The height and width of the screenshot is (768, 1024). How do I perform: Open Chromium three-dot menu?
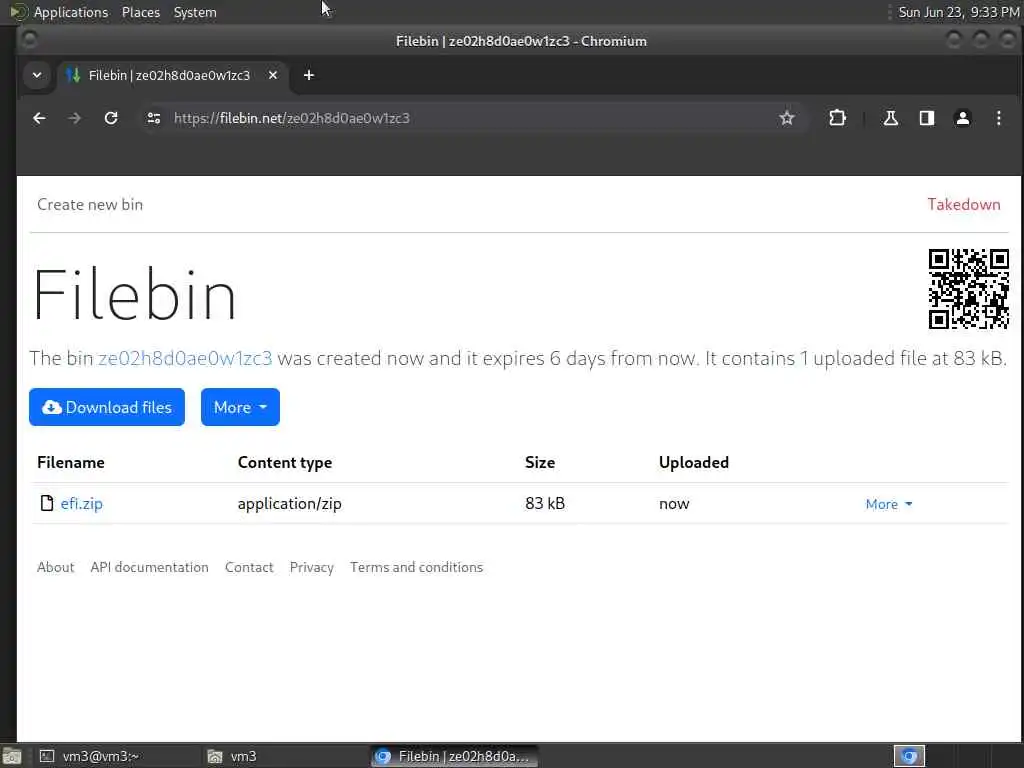click(x=998, y=118)
